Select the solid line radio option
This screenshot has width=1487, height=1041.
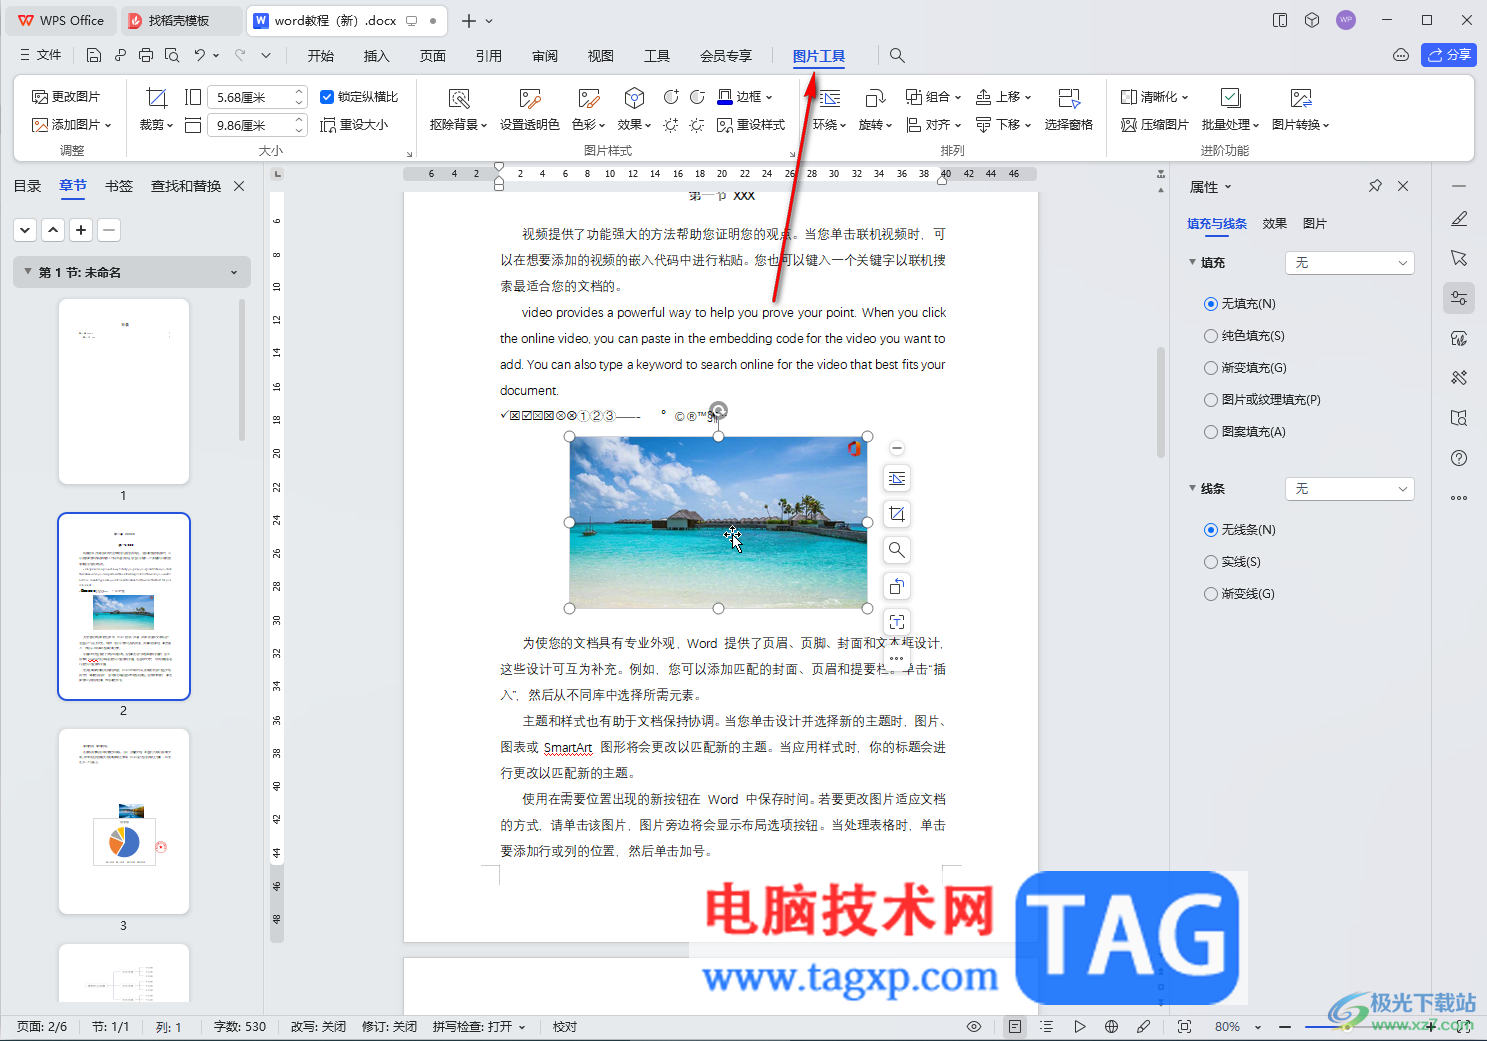(1211, 562)
